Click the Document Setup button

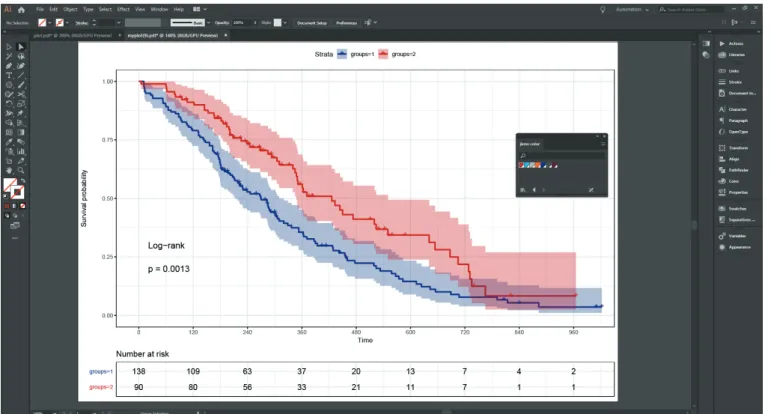312,23
